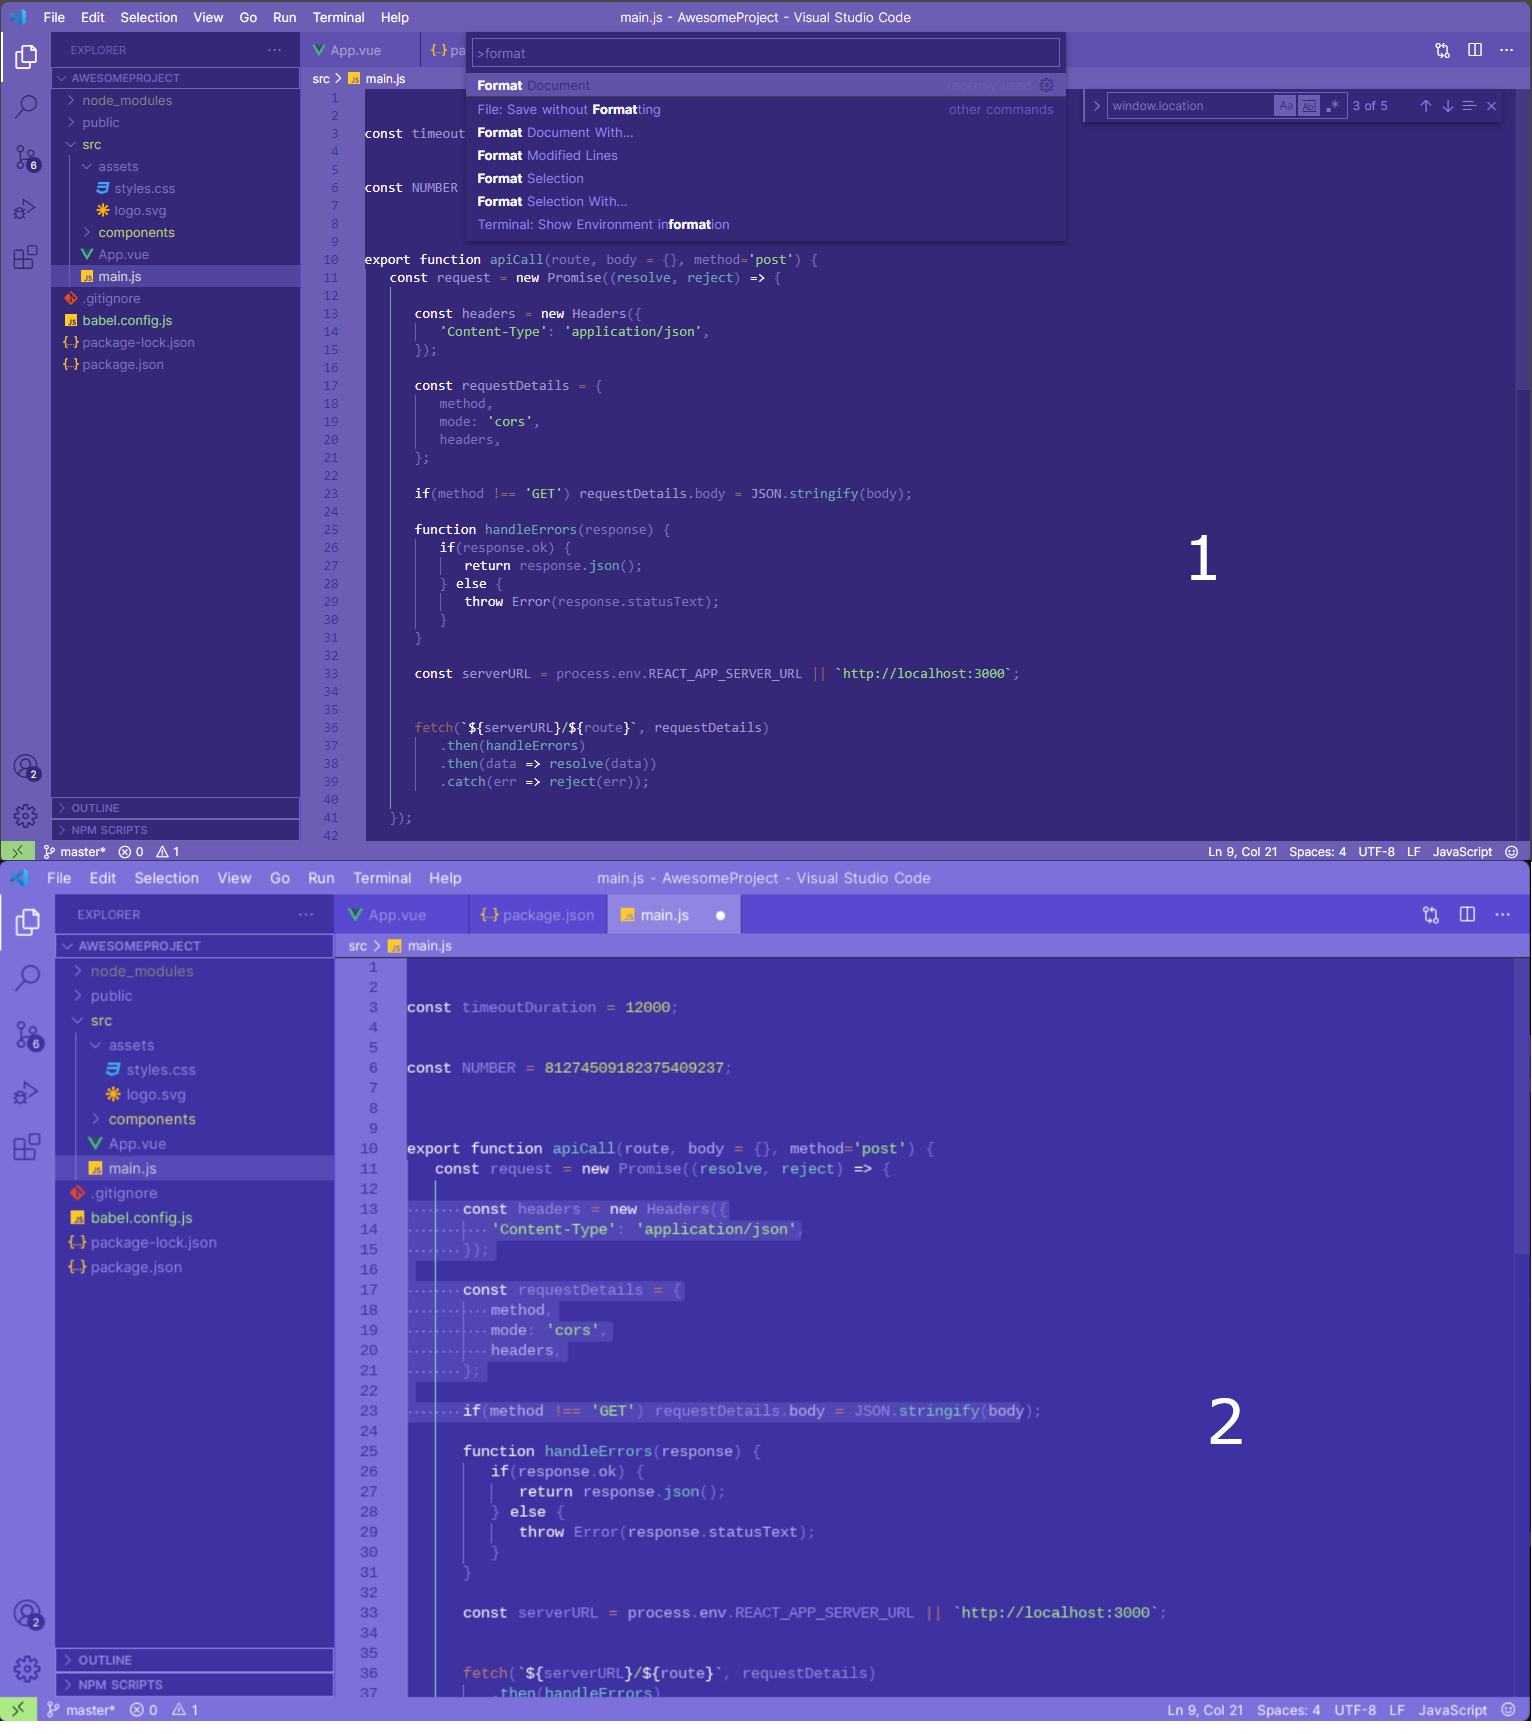Click Spaces: 4 indentation in the upper window's status bar
The width and height of the screenshot is (1532, 1734).
click(x=1317, y=852)
